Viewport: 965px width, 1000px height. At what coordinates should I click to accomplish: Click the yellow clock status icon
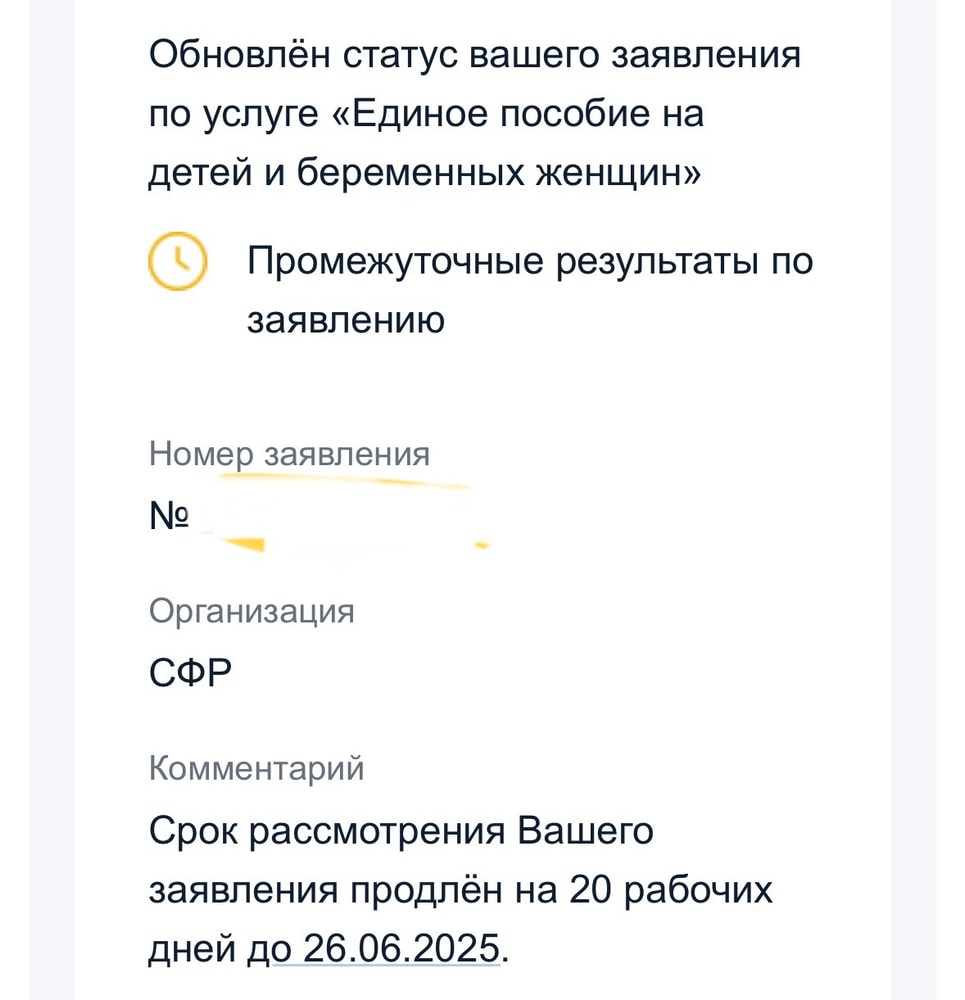pyautogui.click(x=177, y=261)
